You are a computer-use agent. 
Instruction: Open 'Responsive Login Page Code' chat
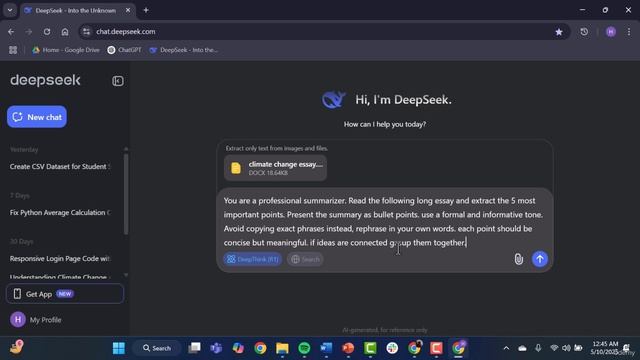[x=60, y=259]
